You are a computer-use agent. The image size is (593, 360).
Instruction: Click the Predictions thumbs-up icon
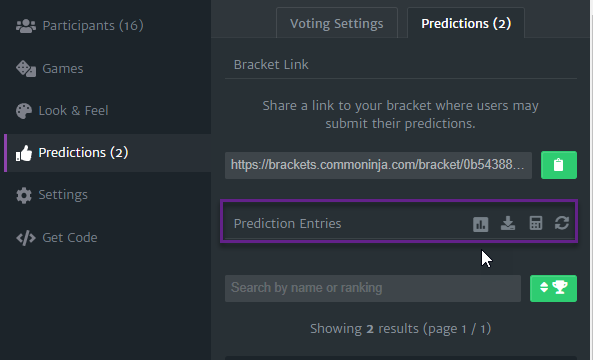click(23, 153)
